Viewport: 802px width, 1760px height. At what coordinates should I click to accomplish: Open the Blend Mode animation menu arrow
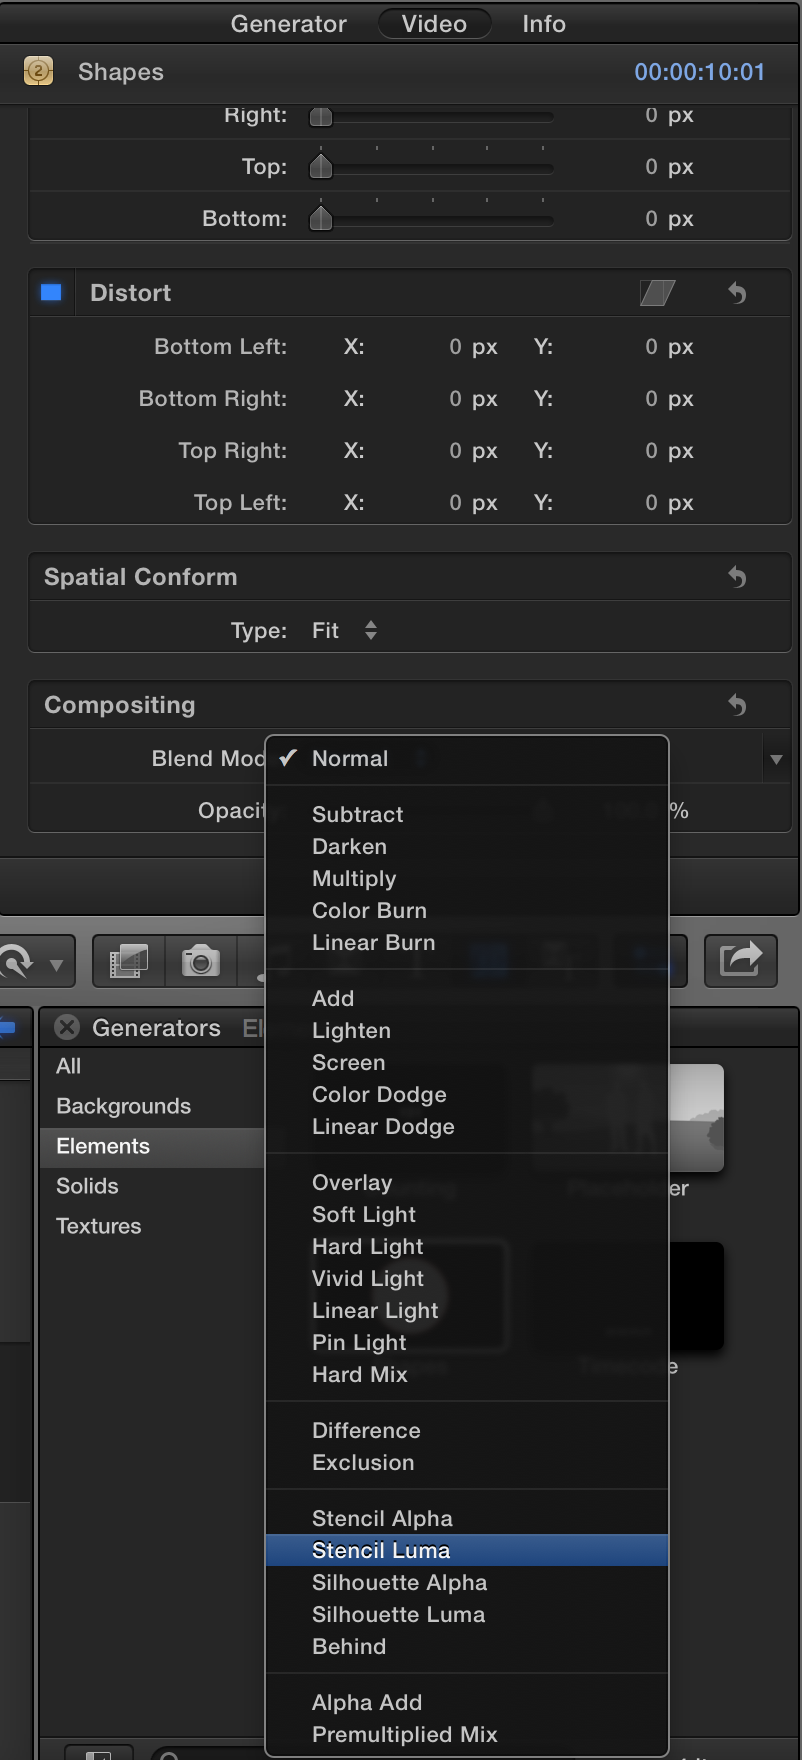pyautogui.click(x=776, y=760)
